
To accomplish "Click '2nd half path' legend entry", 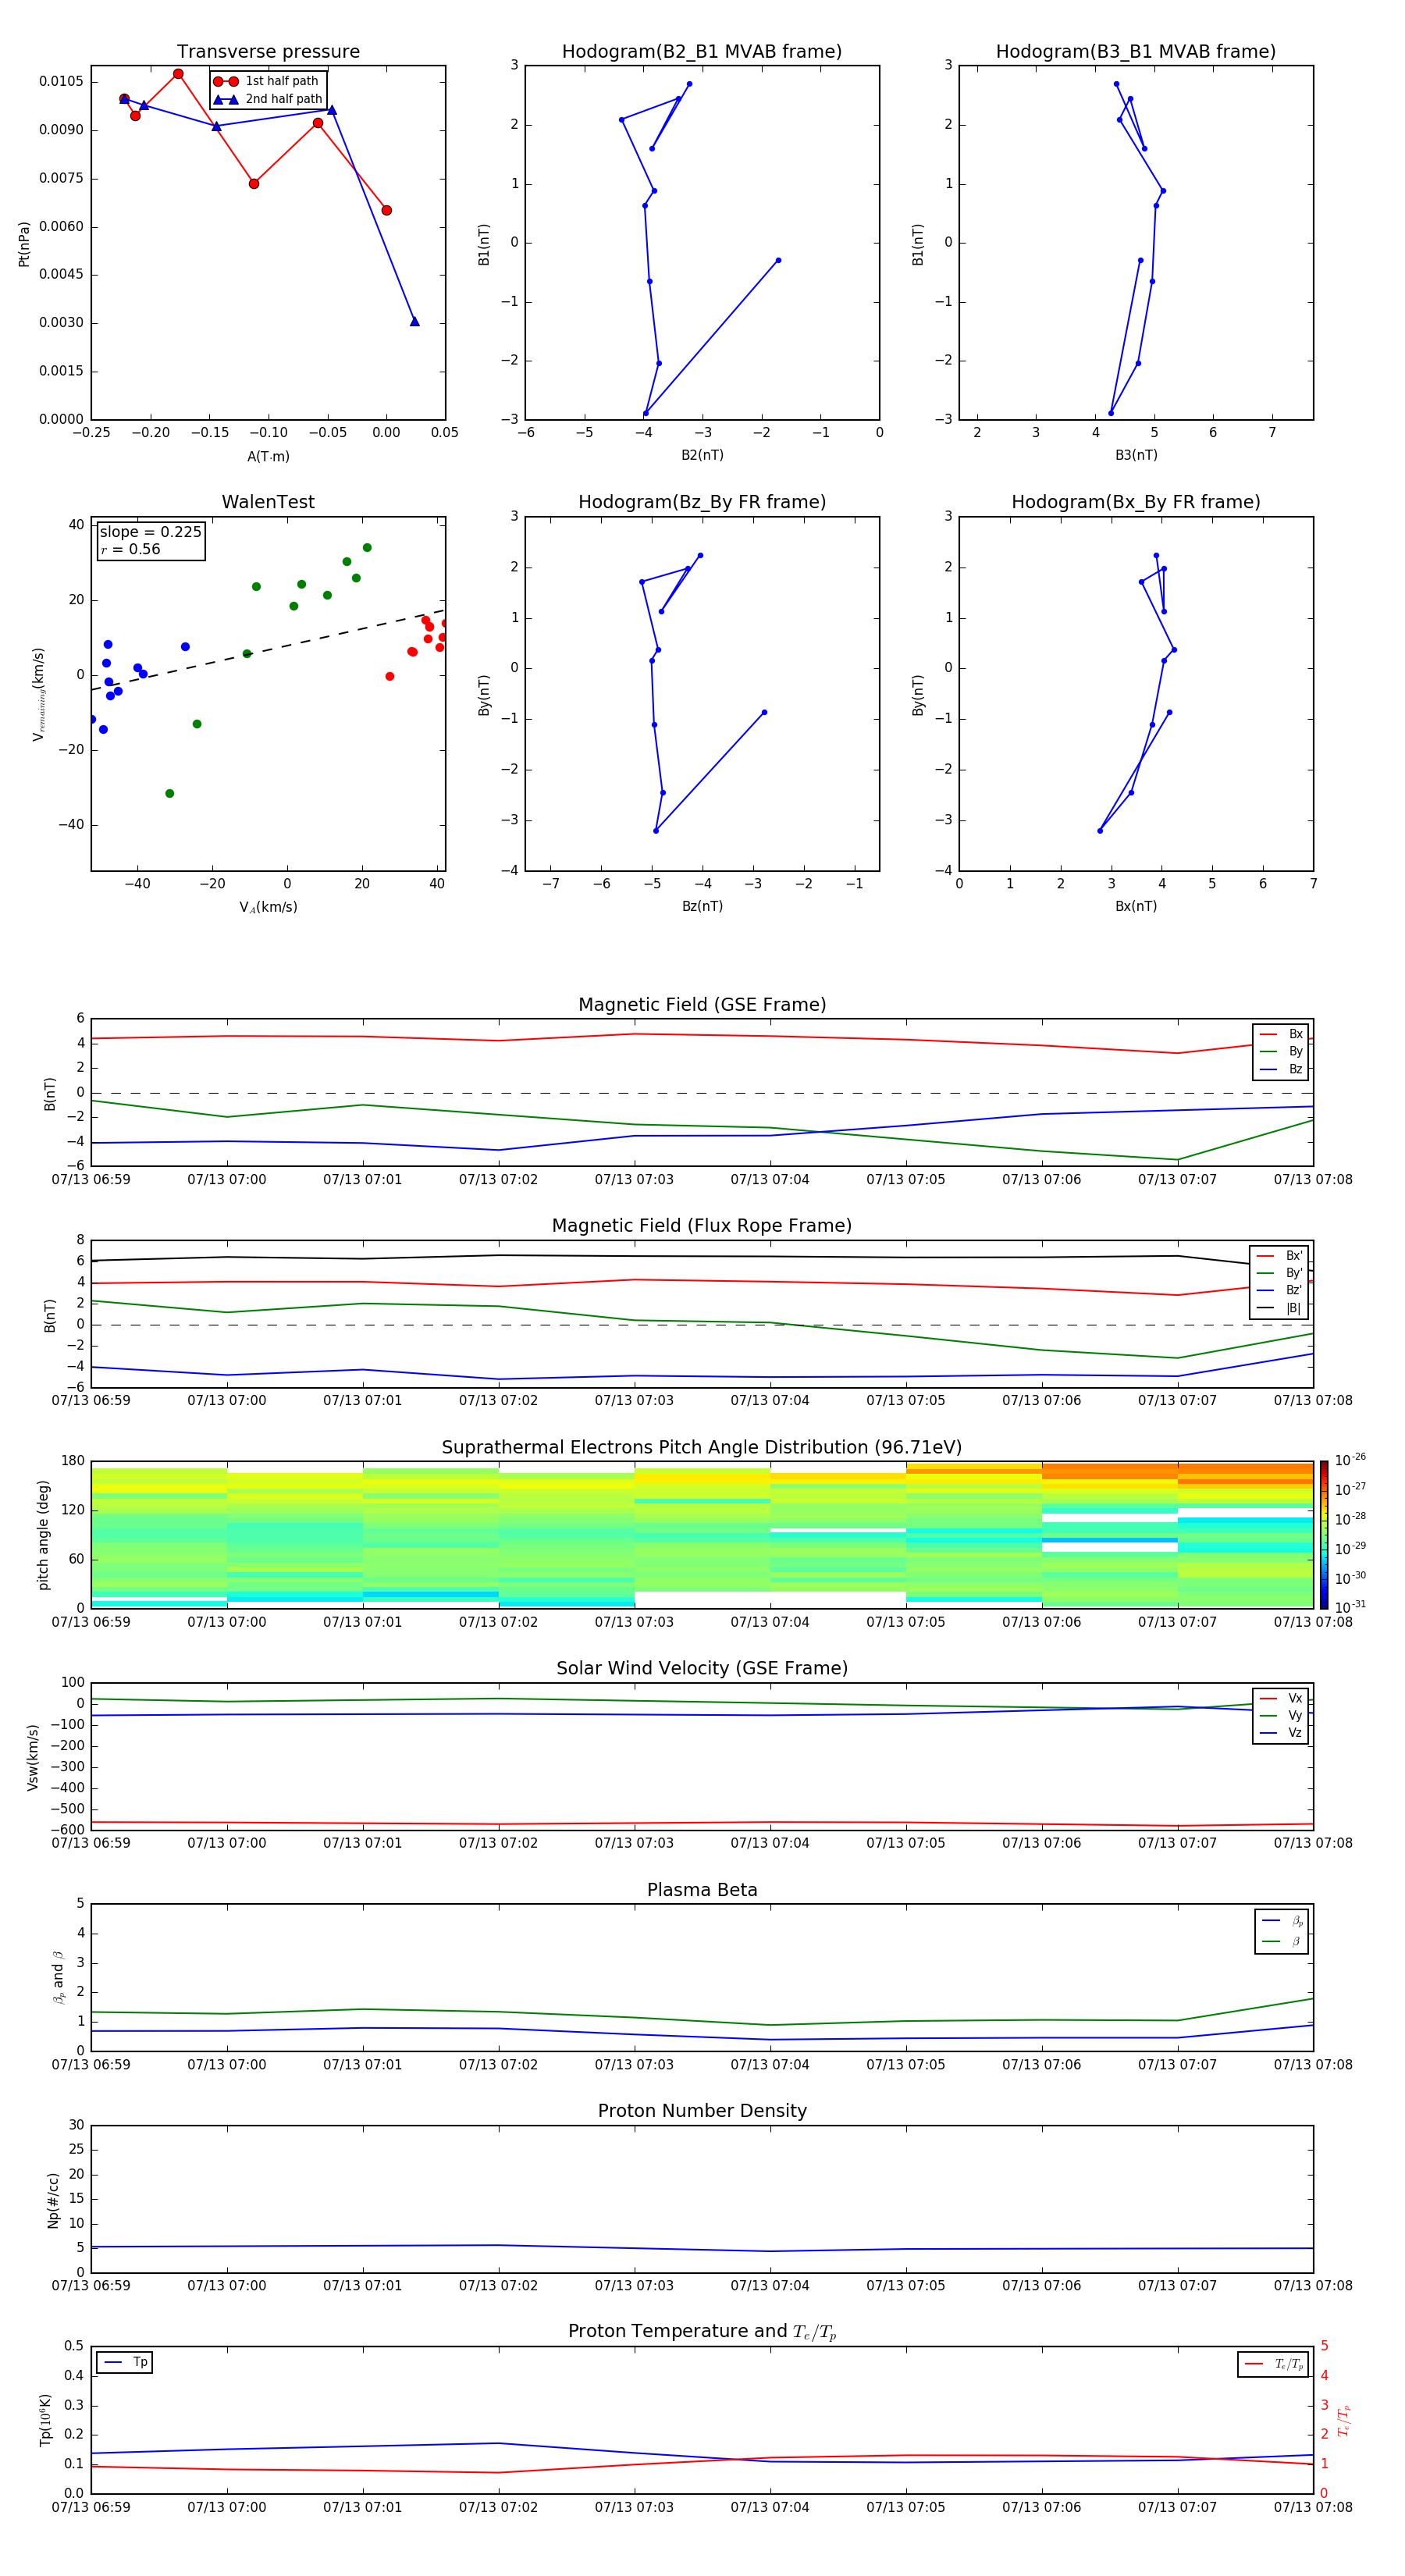I will [267, 99].
